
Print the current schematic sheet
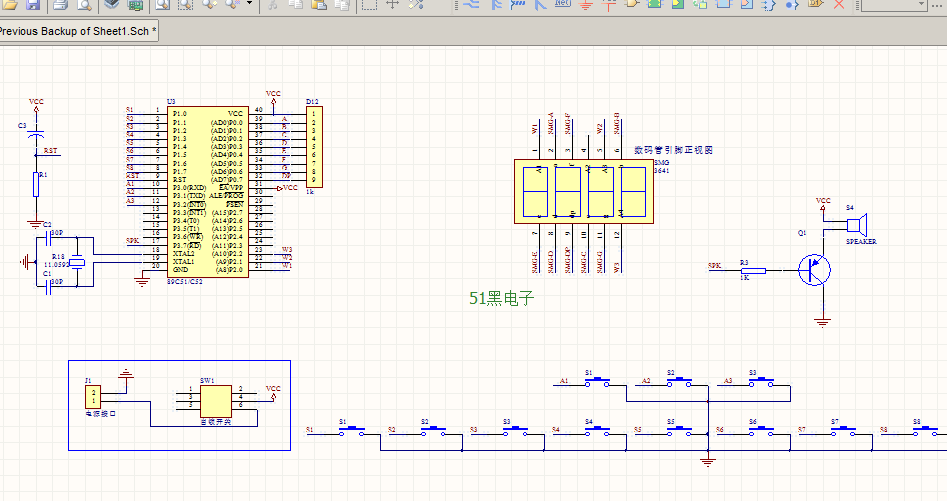pyautogui.click(x=60, y=5)
